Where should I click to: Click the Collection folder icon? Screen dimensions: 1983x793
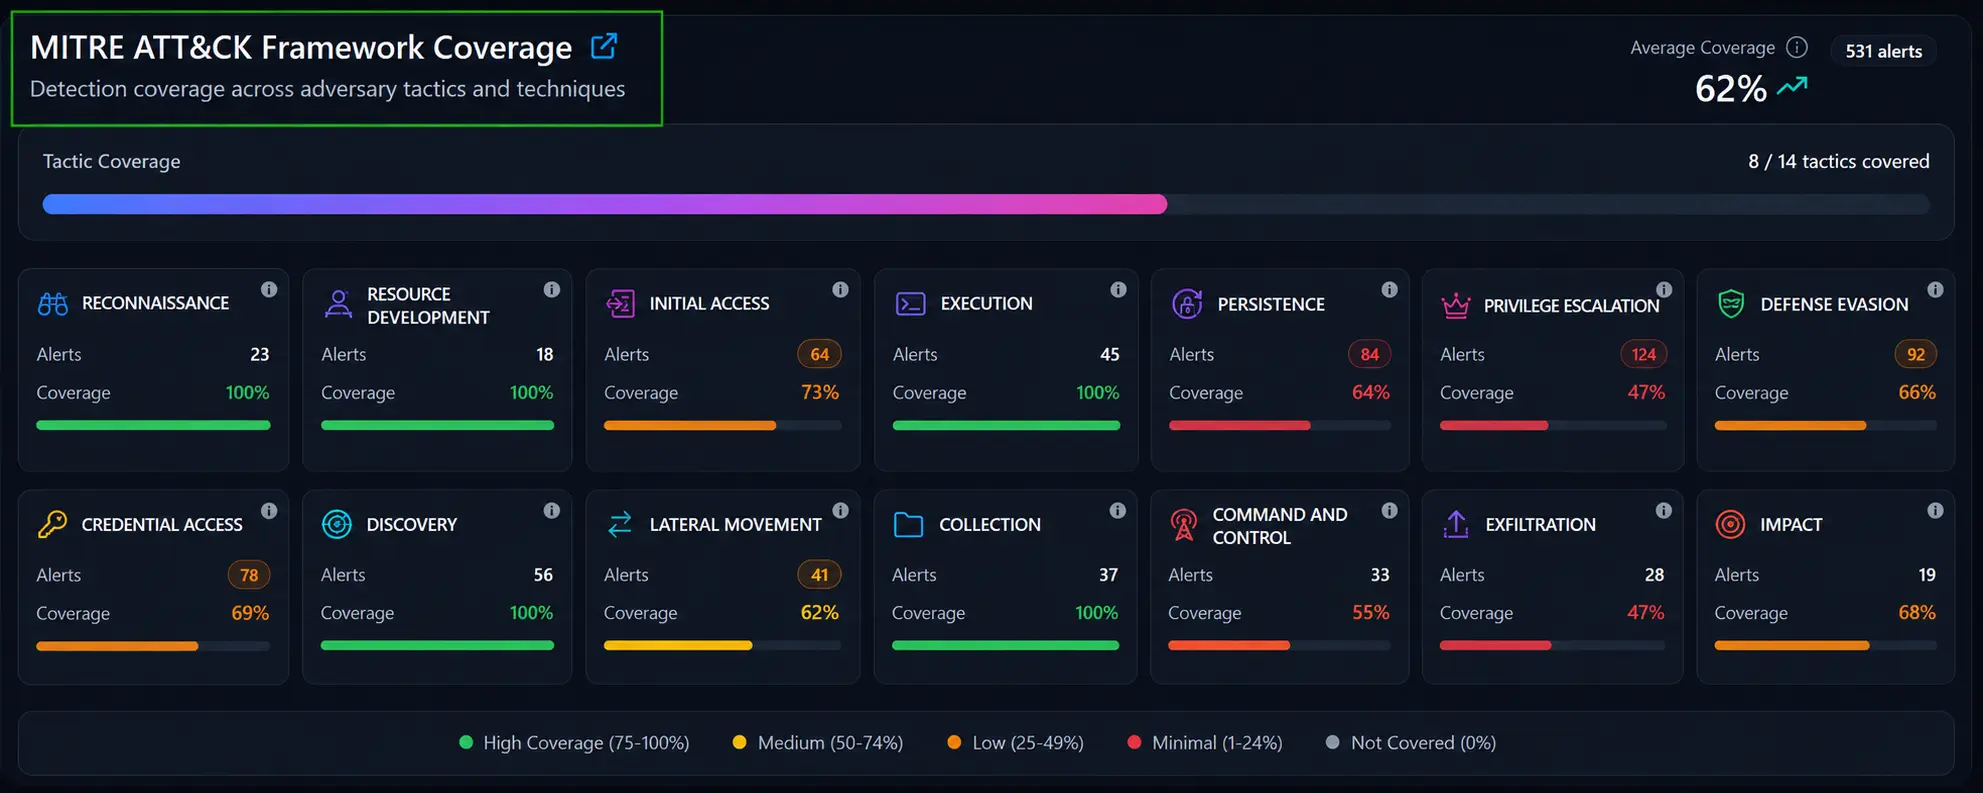pos(908,524)
